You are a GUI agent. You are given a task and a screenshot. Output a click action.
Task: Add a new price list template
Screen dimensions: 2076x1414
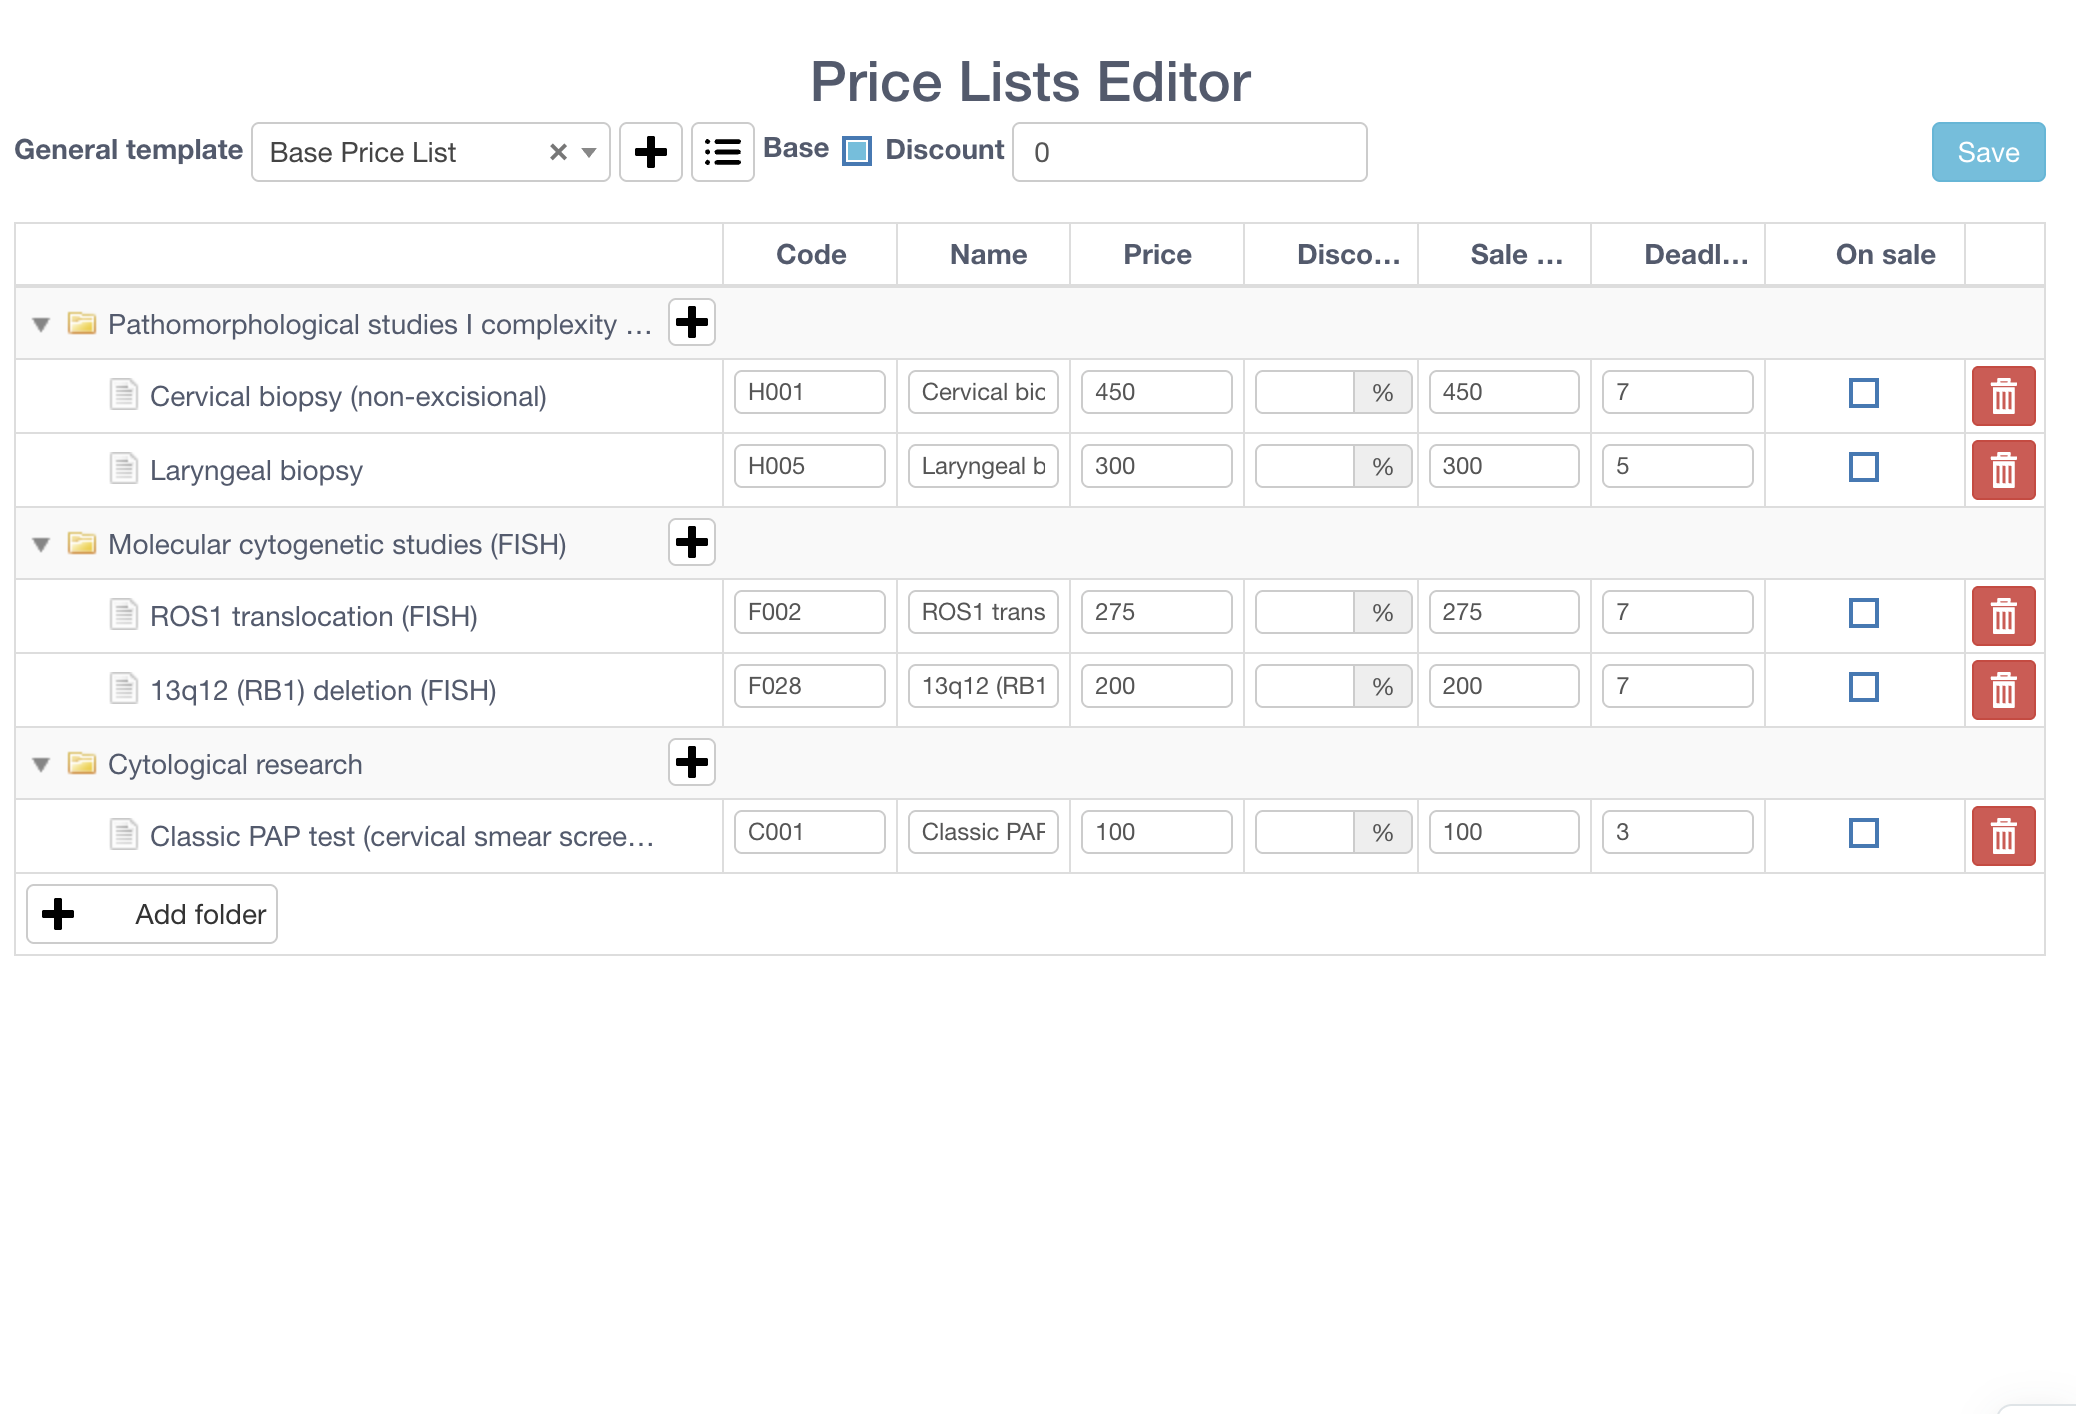point(651,152)
